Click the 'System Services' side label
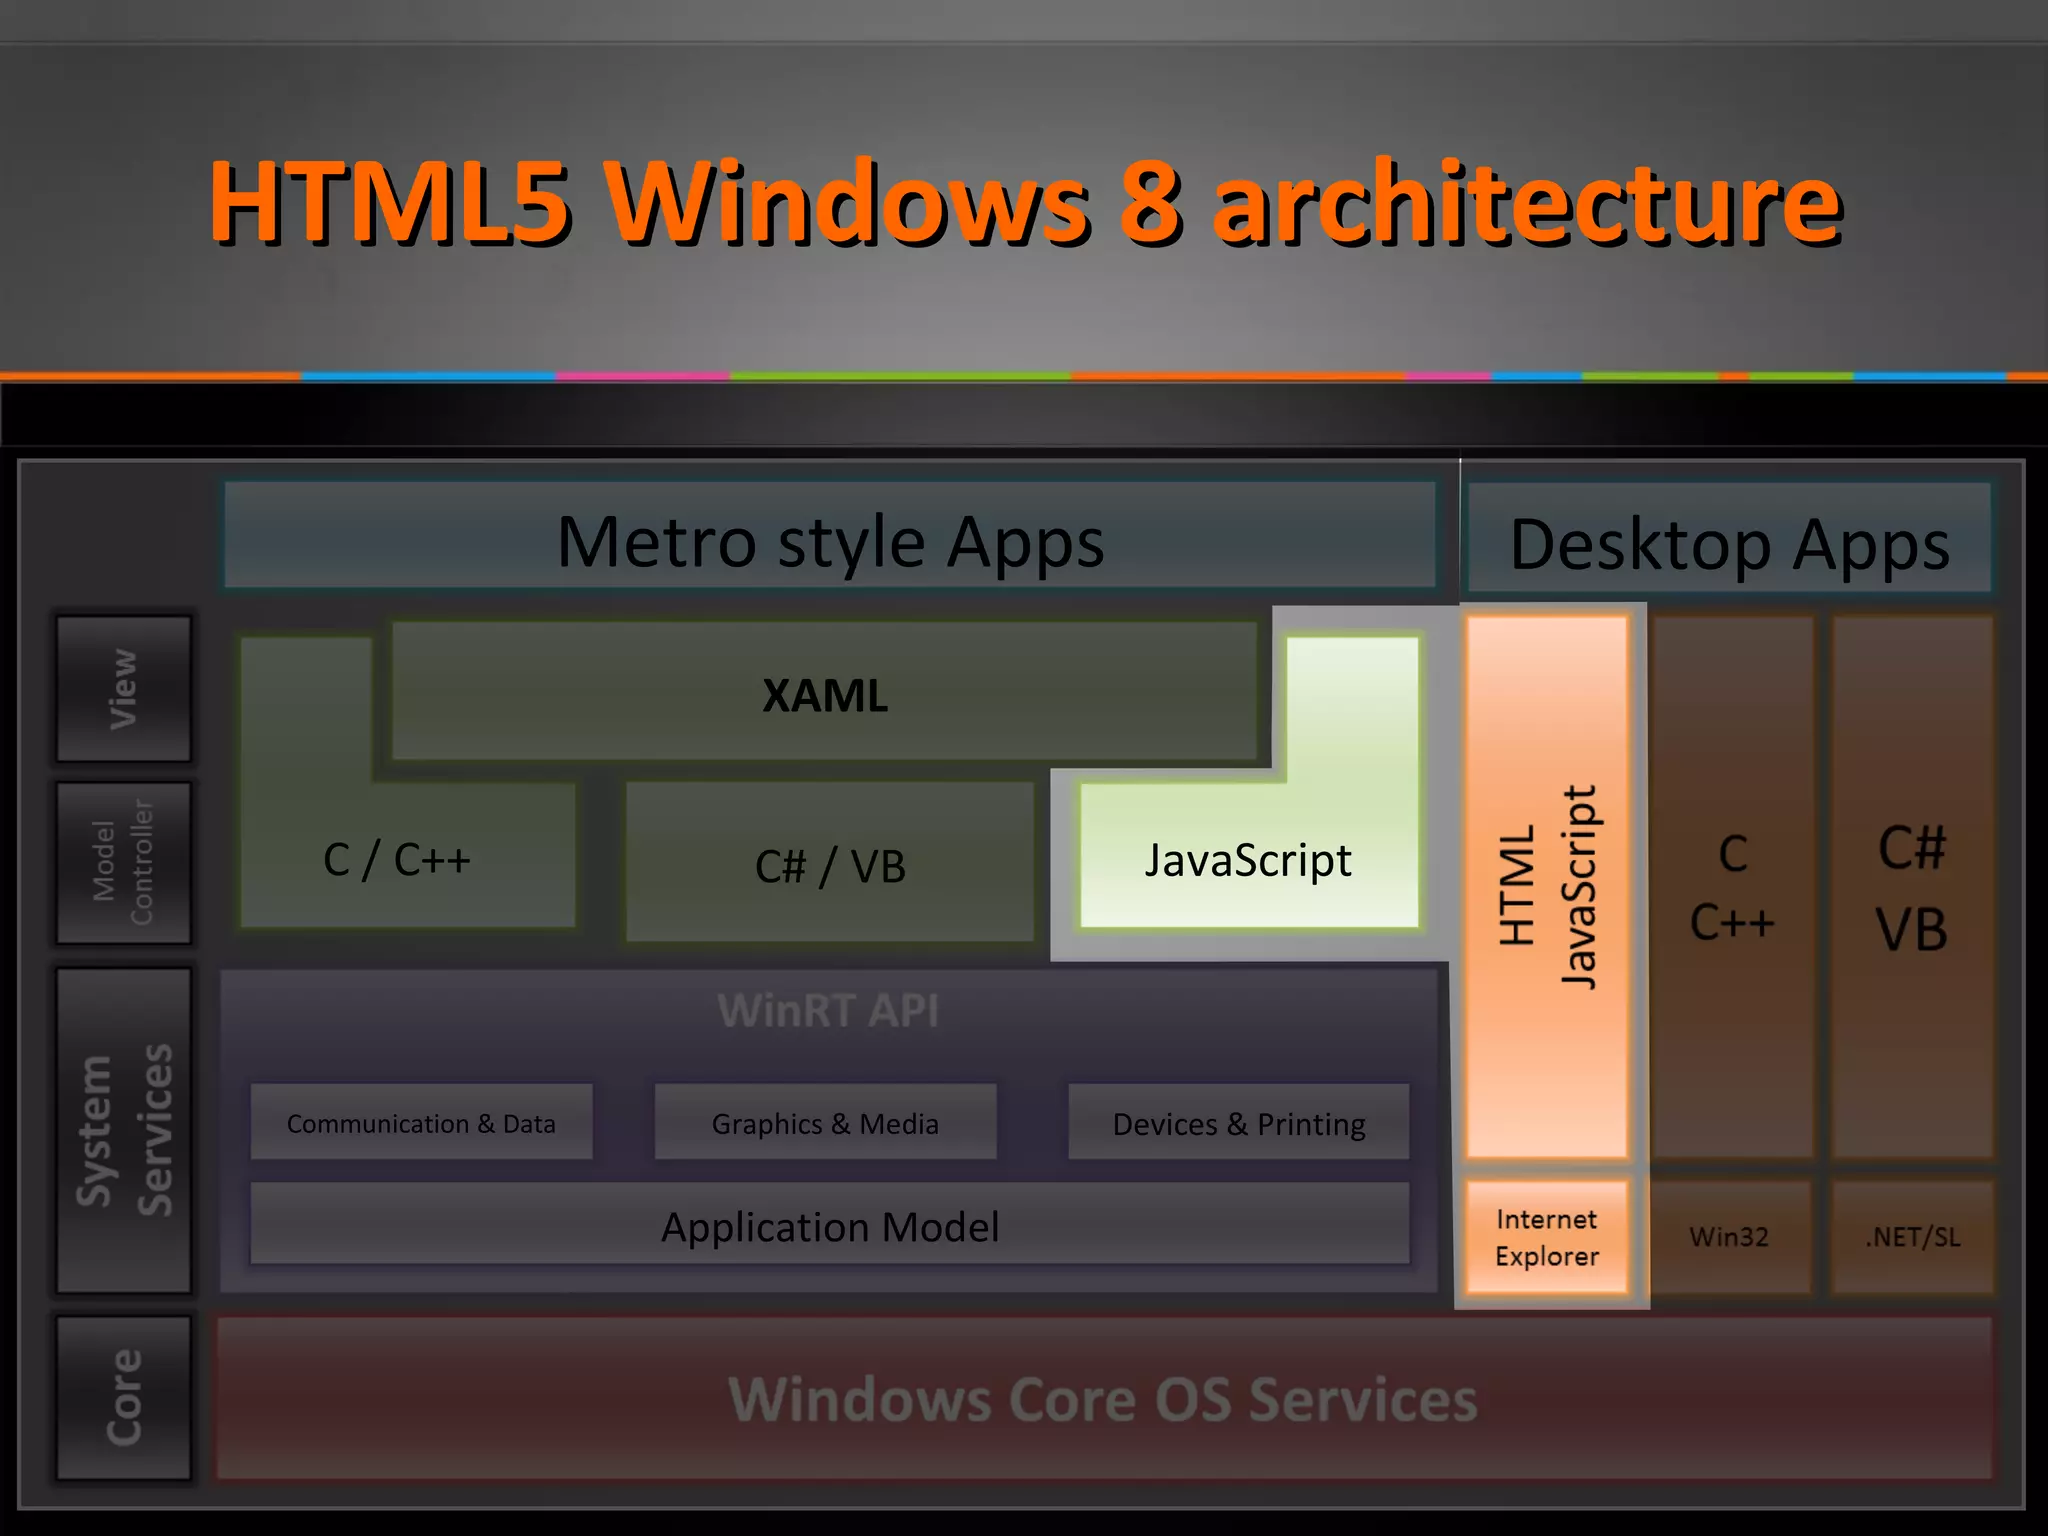The height and width of the screenshot is (1536, 2048). pyautogui.click(x=123, y=1130)
